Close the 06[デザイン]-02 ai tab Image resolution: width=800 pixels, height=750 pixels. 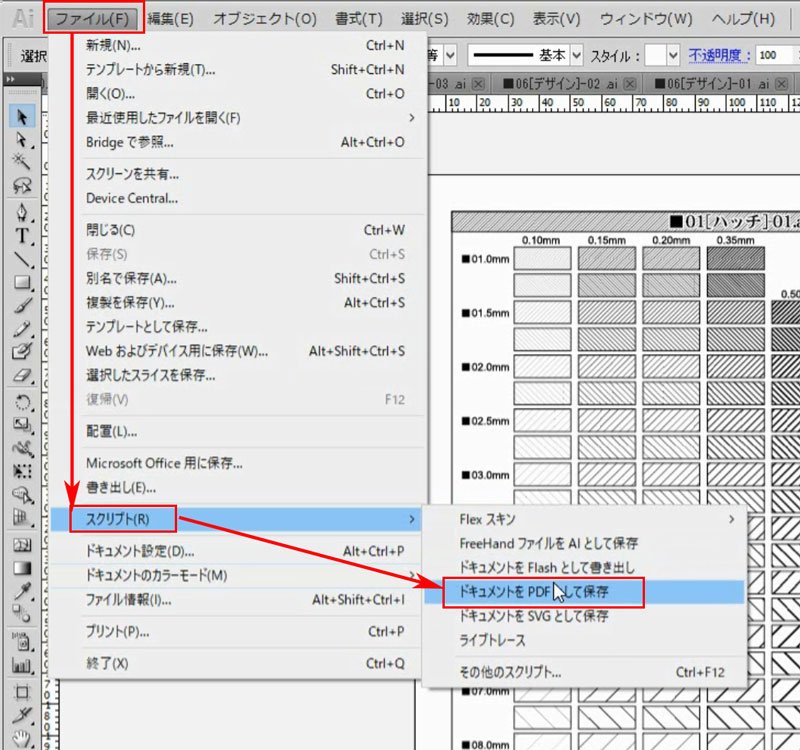(630, 84)
